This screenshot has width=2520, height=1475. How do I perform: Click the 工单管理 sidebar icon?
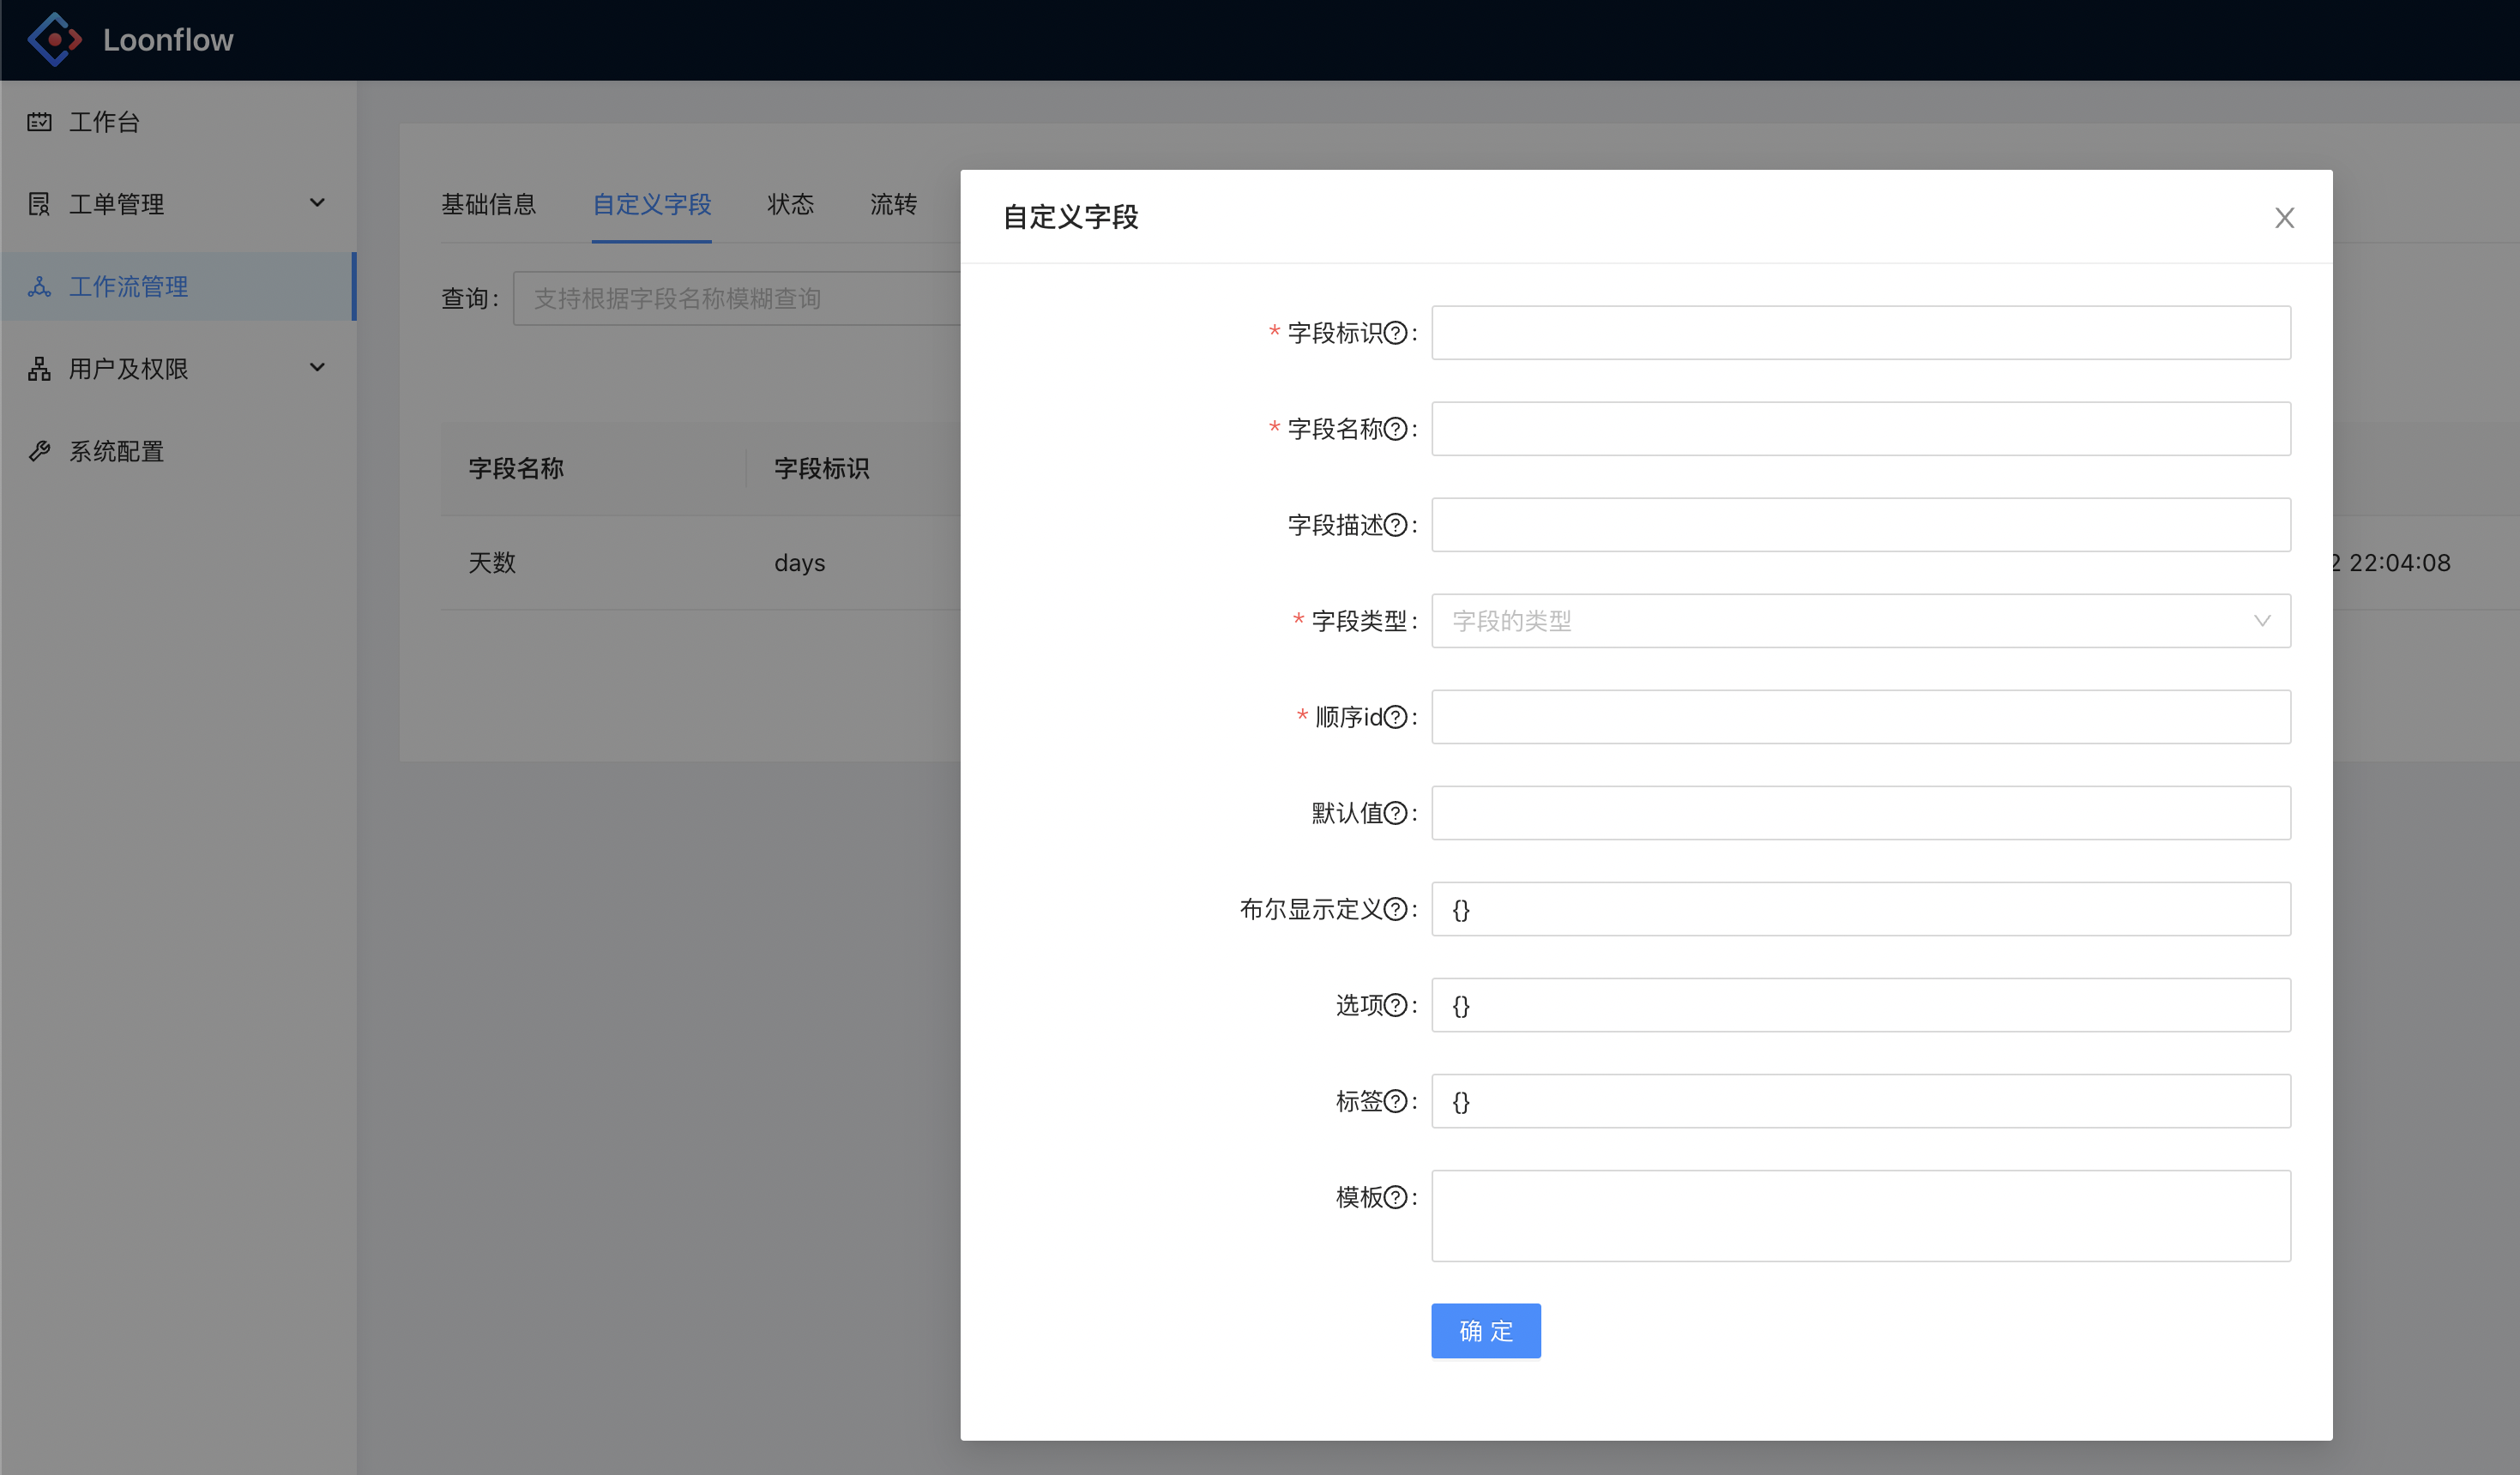(x=39, y=204)
